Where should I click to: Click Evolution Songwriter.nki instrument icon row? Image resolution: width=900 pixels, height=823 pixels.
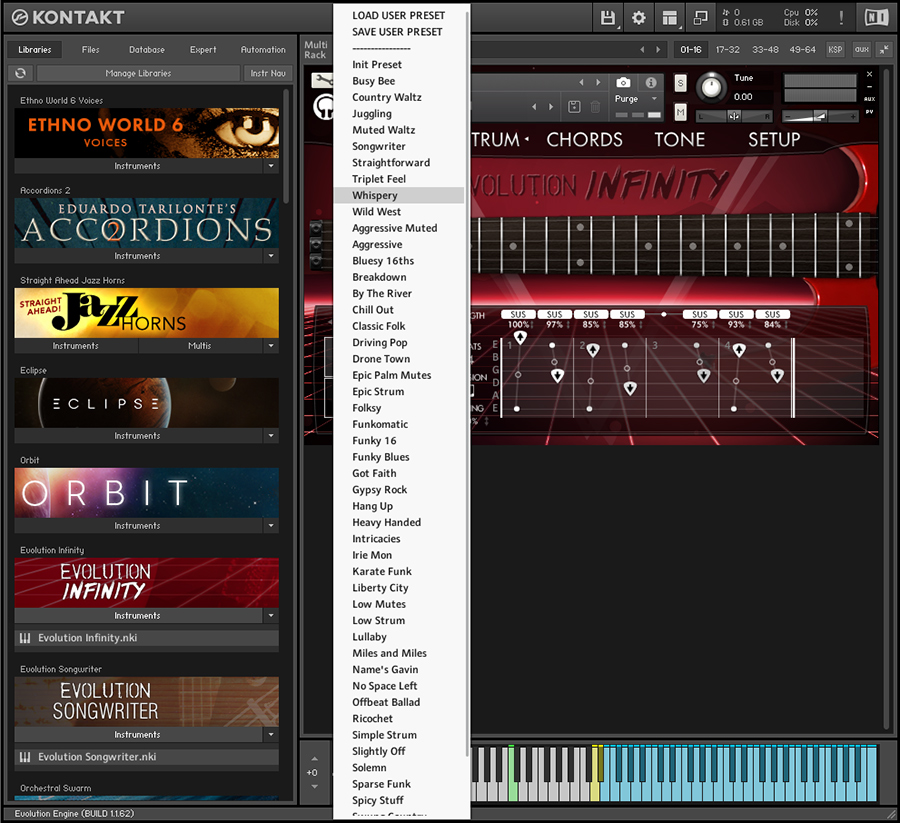146,756
